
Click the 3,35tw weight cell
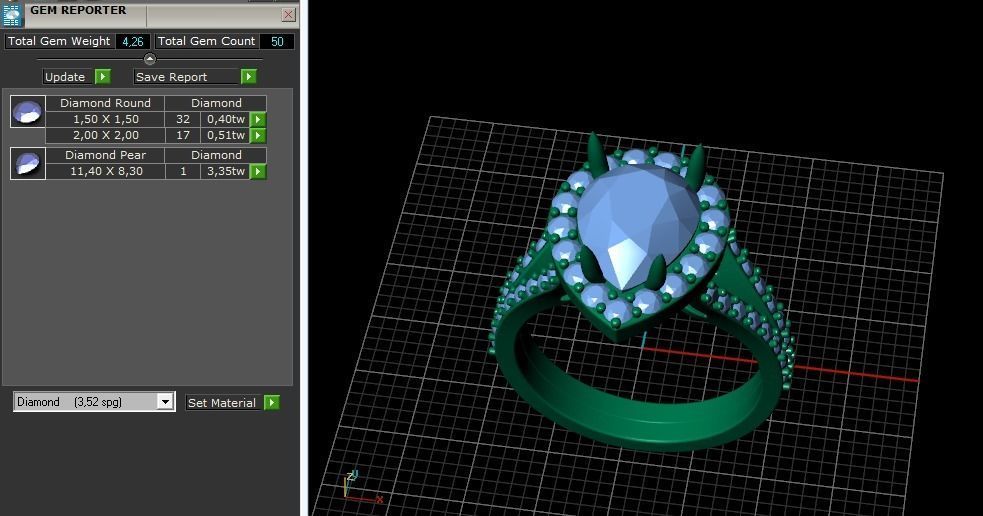pyautogui.click(x=226, y=171)
